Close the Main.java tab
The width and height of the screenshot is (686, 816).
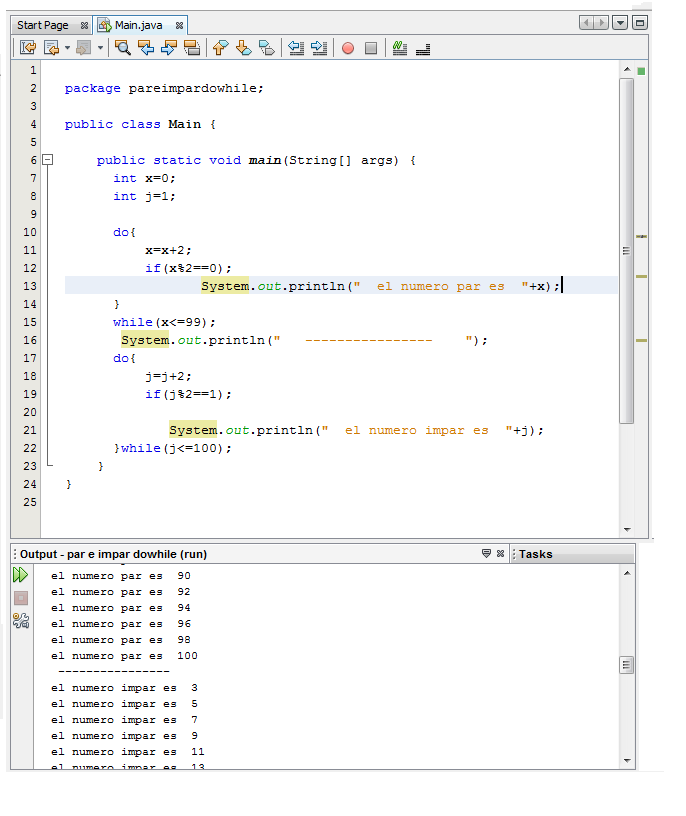(179, 25)
